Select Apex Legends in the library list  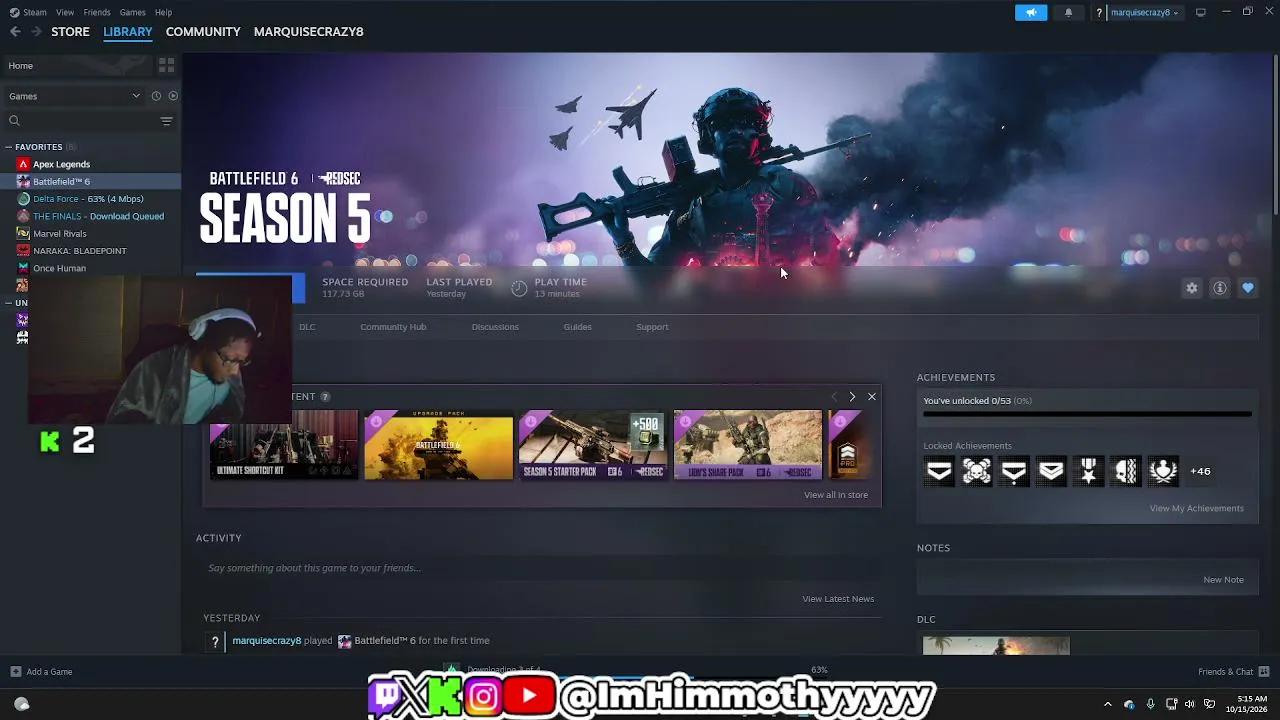point(61,164)
